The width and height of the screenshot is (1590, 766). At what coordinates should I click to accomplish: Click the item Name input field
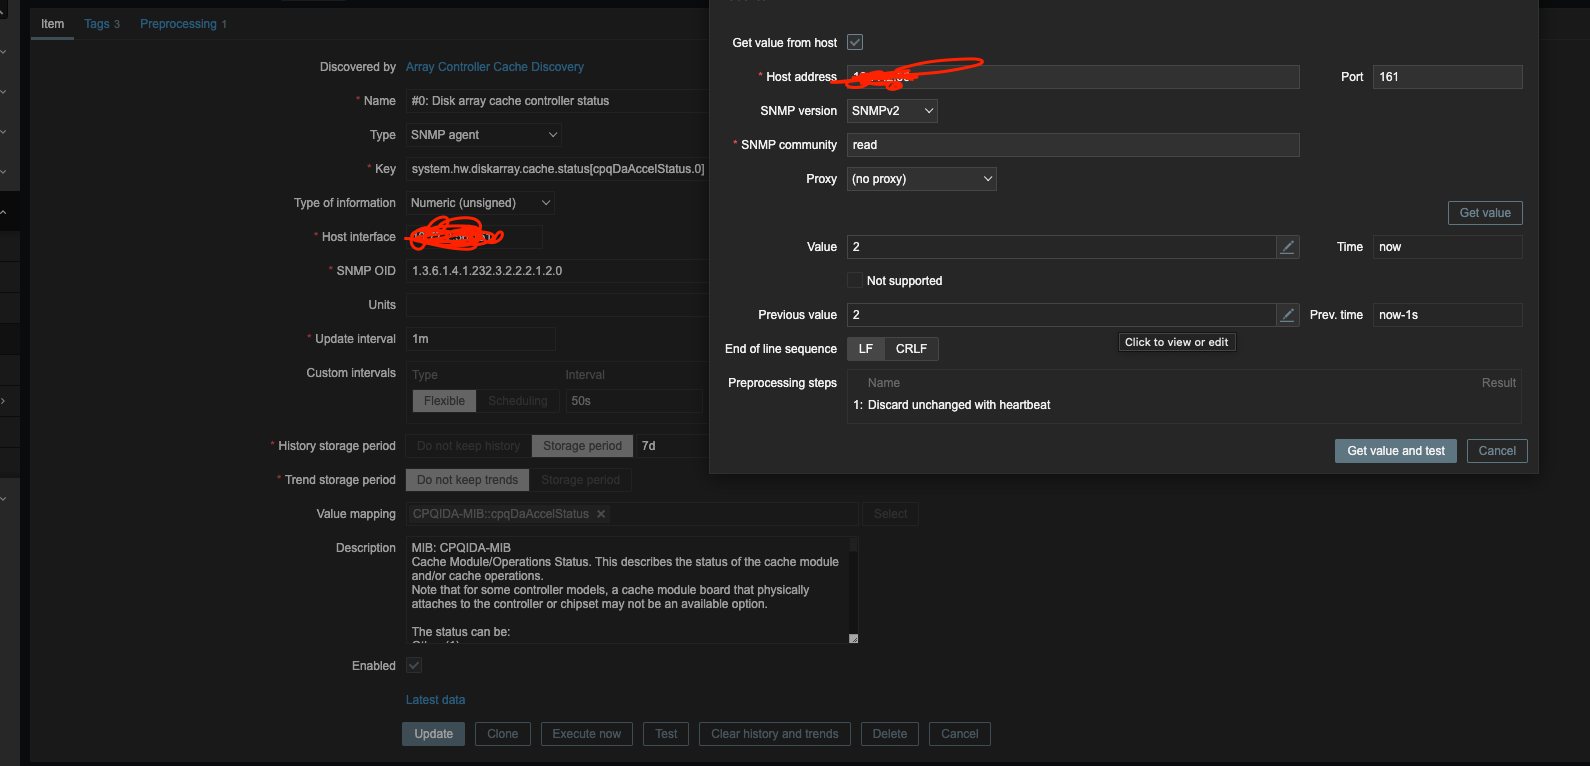point(558,101)
